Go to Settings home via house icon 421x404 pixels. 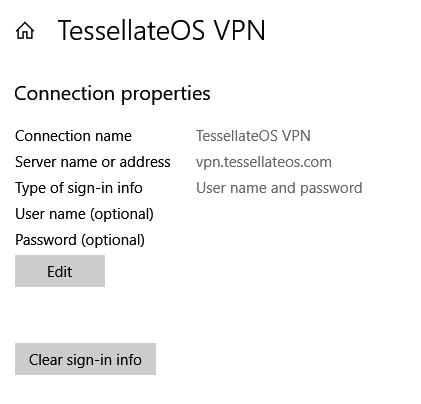click(25, 31)
